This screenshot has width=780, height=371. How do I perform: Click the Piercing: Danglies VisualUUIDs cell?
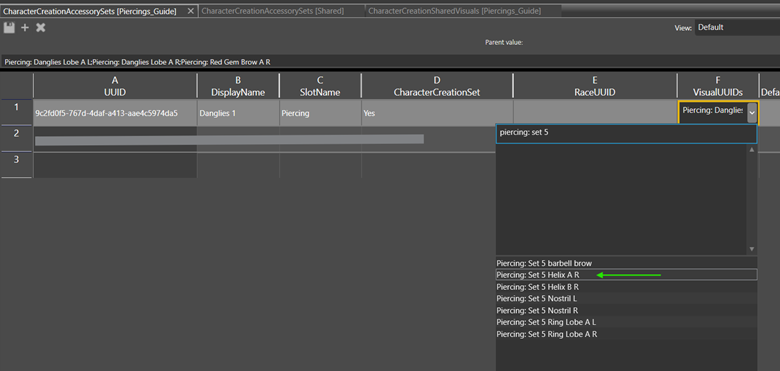point(713,113)
